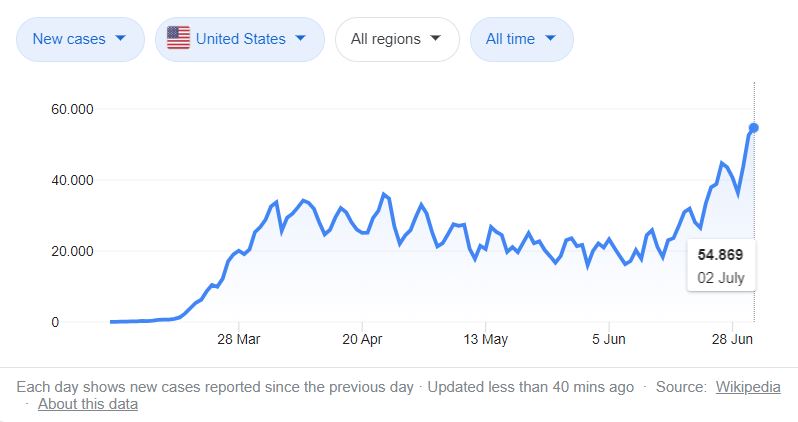Click the 02 July data point dot
Image resolution: width=798 pixels, height=422 pixels.
(754, 127)
